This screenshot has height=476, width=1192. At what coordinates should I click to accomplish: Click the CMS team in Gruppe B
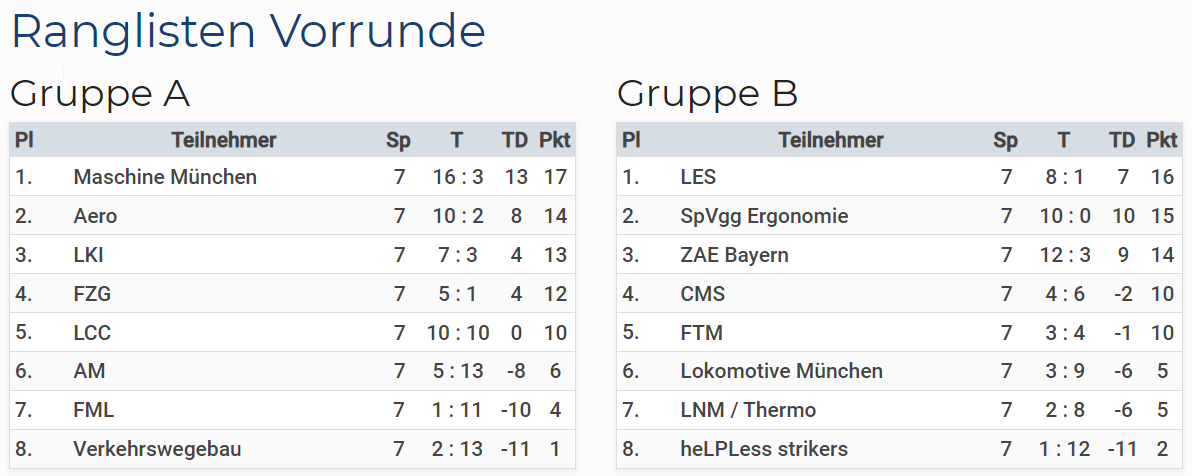pyautogui.click(x=702, y=294)
